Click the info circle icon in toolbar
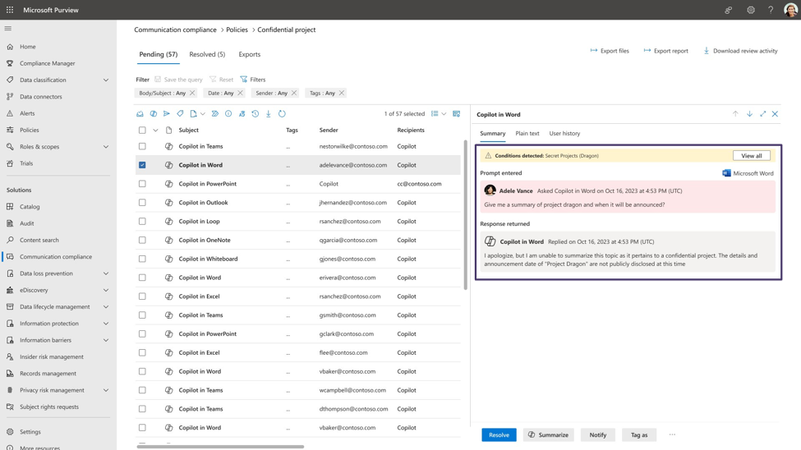Viewport: 801px width, 450px height. click(x=228, y=114)
